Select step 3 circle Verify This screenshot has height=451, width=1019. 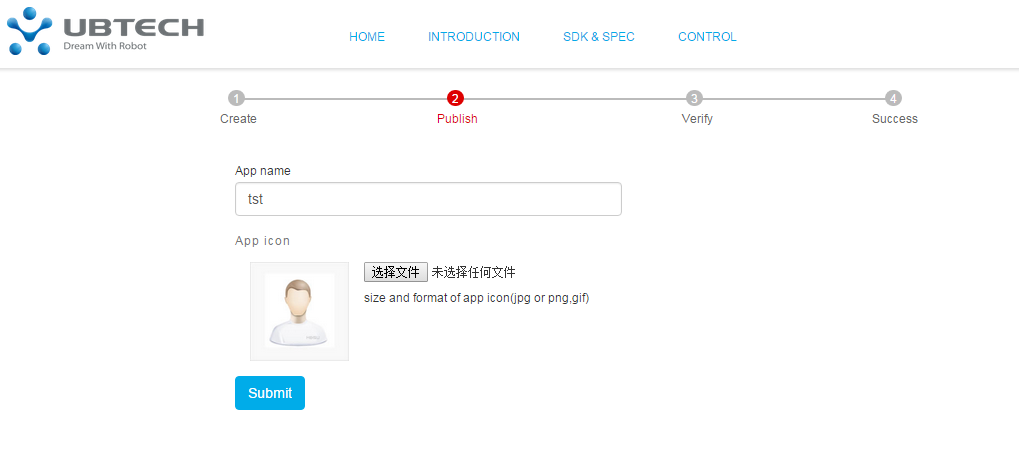(x=695, y=99)
